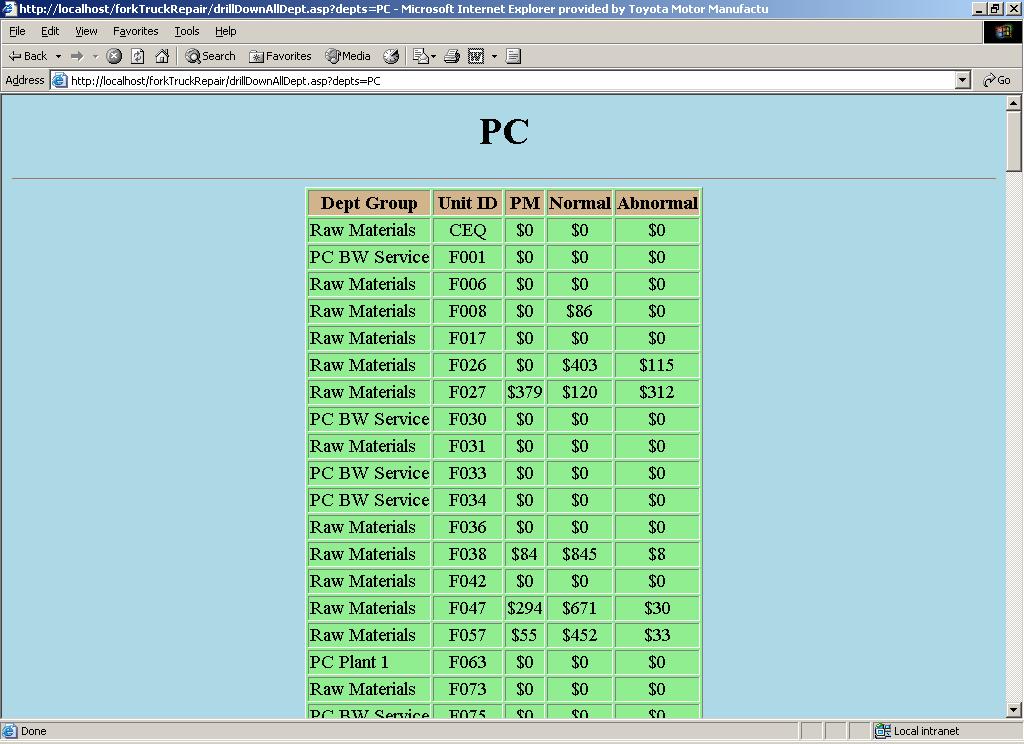Screen dimensions: 1024x744
Task: Click the Abnormal column header
Action: pos(658,203)
